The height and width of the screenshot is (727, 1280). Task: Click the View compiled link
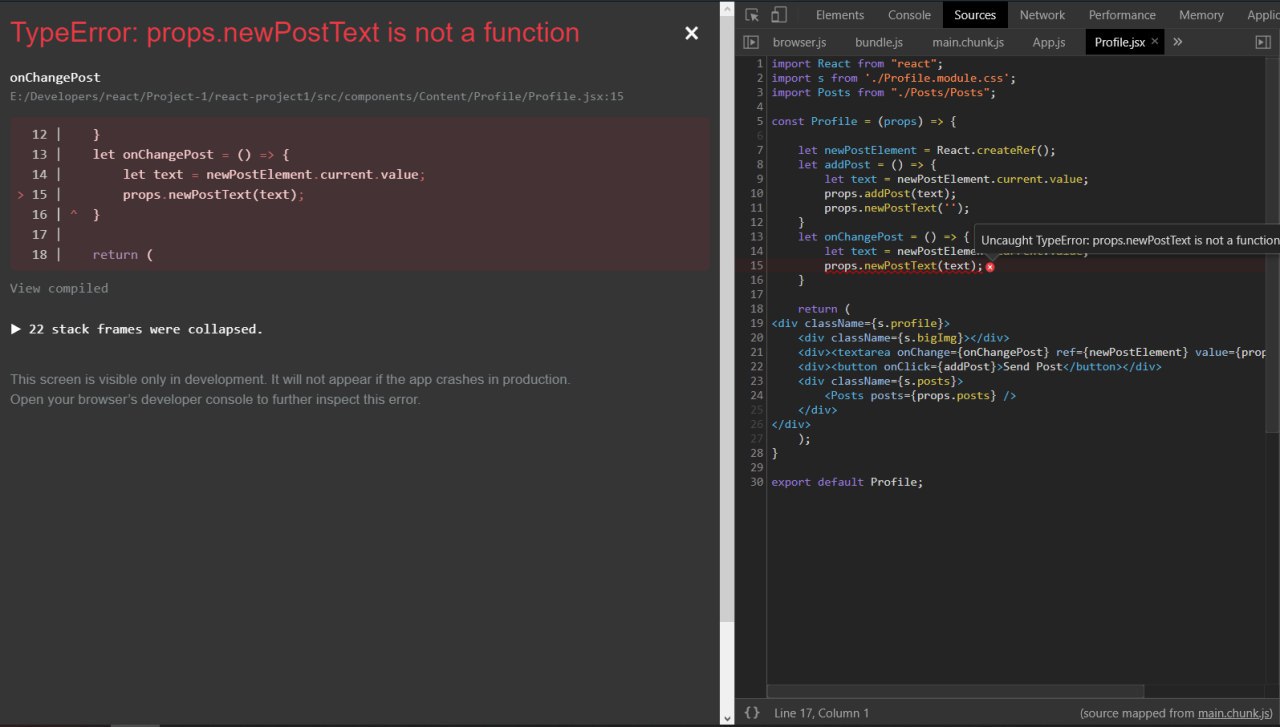tap(59, 288)
